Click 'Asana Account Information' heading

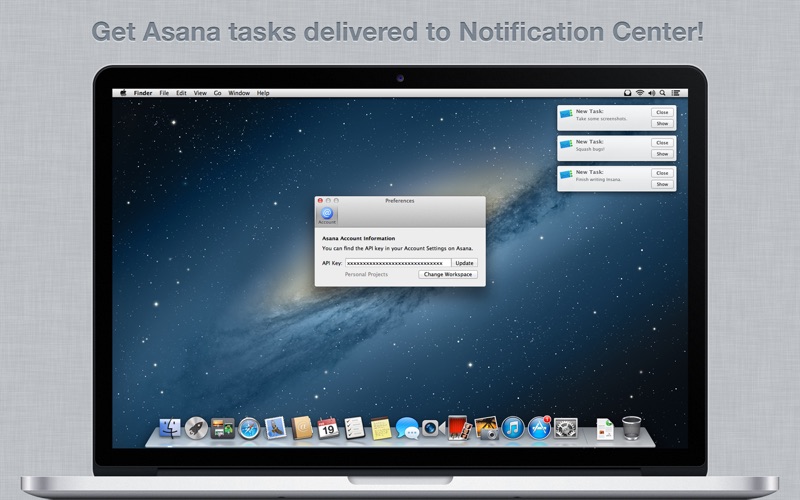(x=359, y=238)
